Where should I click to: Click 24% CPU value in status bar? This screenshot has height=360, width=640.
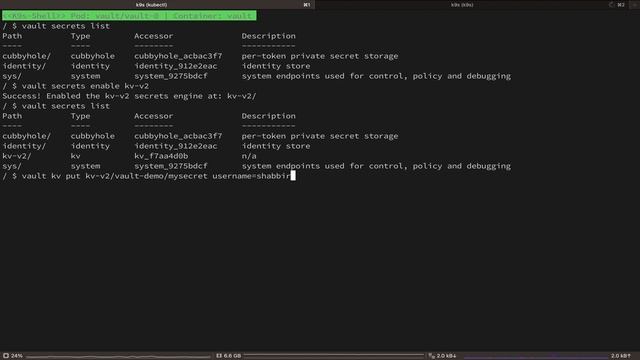pyautogui.click(x=17, y=356)
